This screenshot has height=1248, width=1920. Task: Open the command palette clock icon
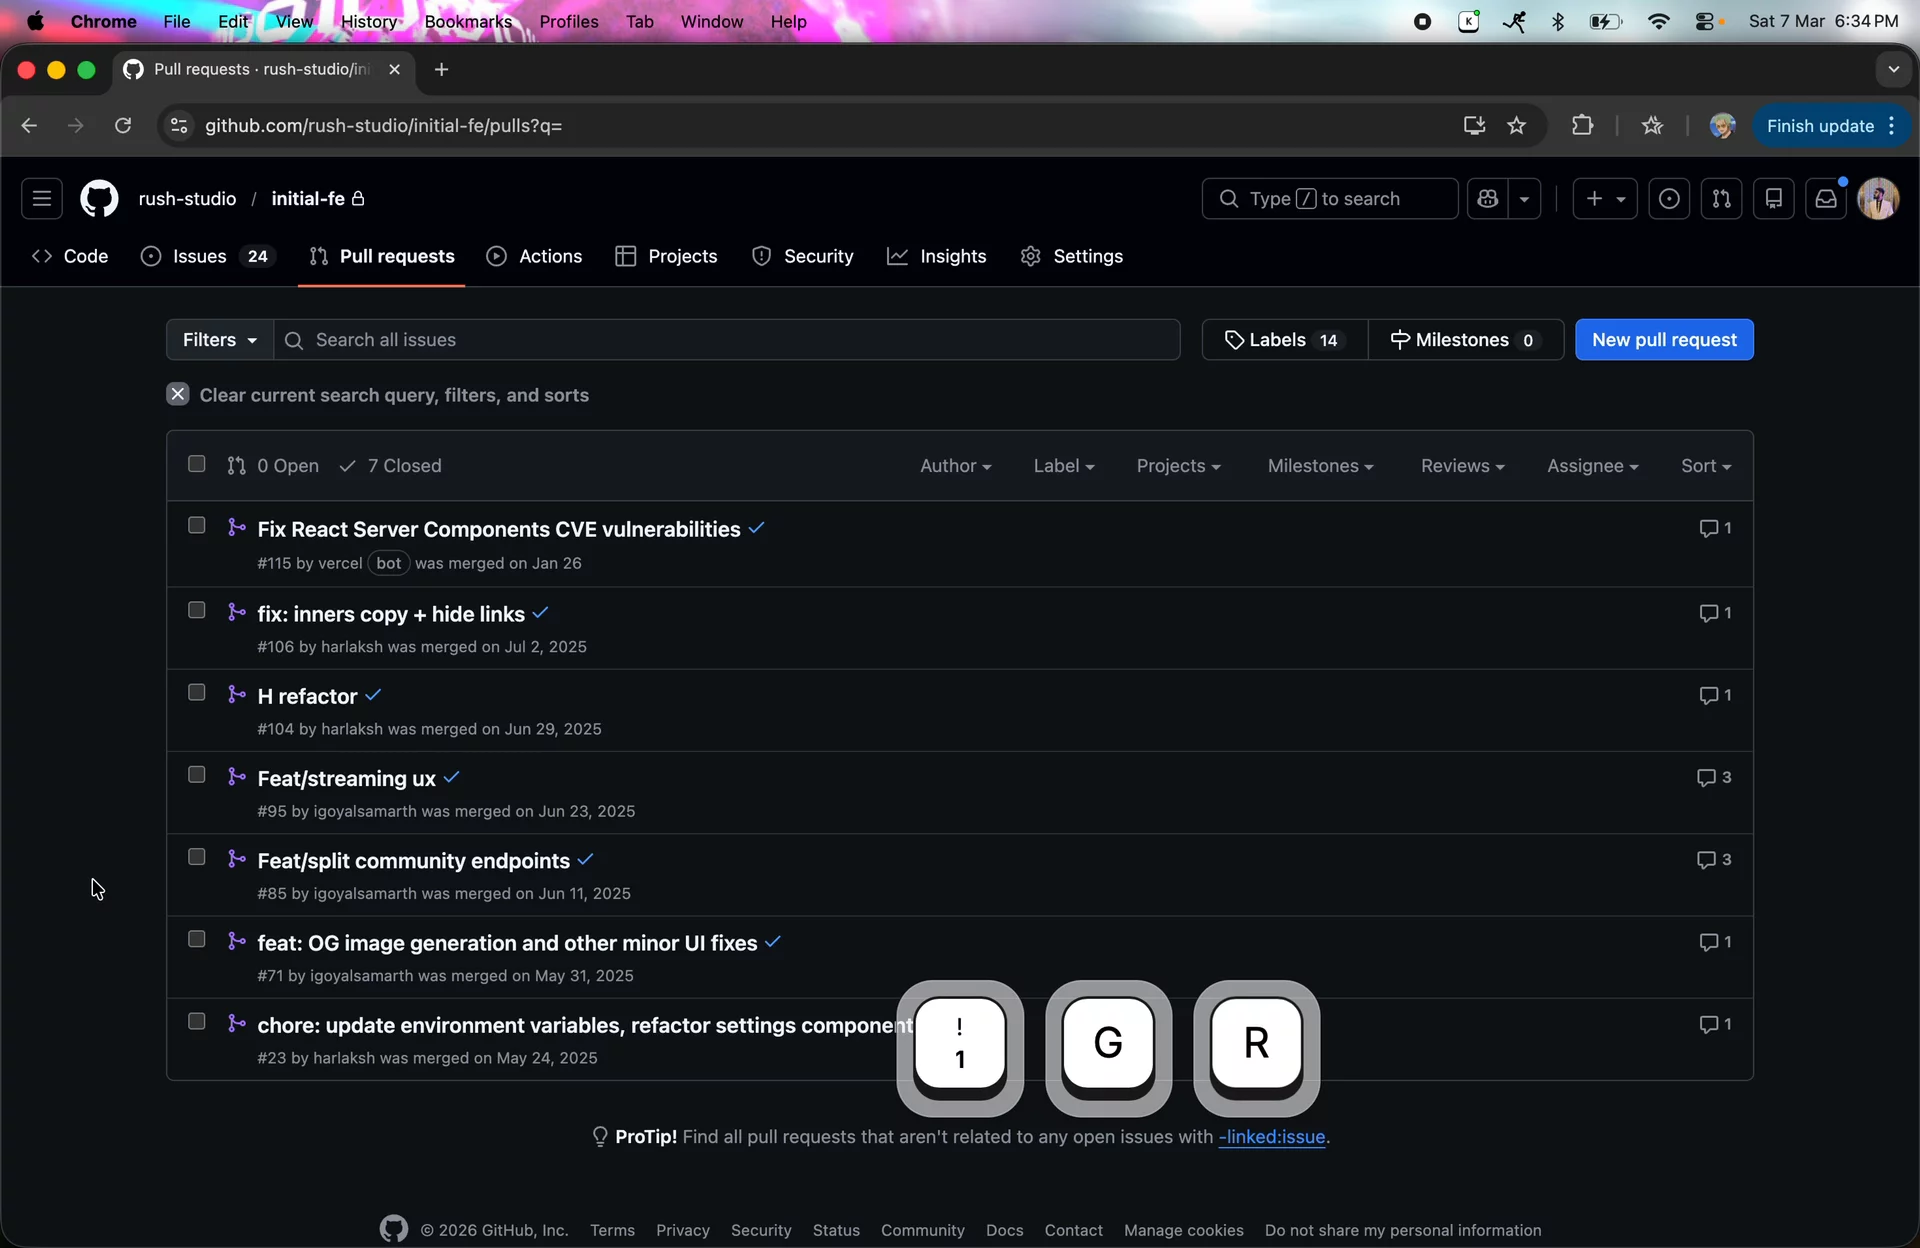(1670, 199)
